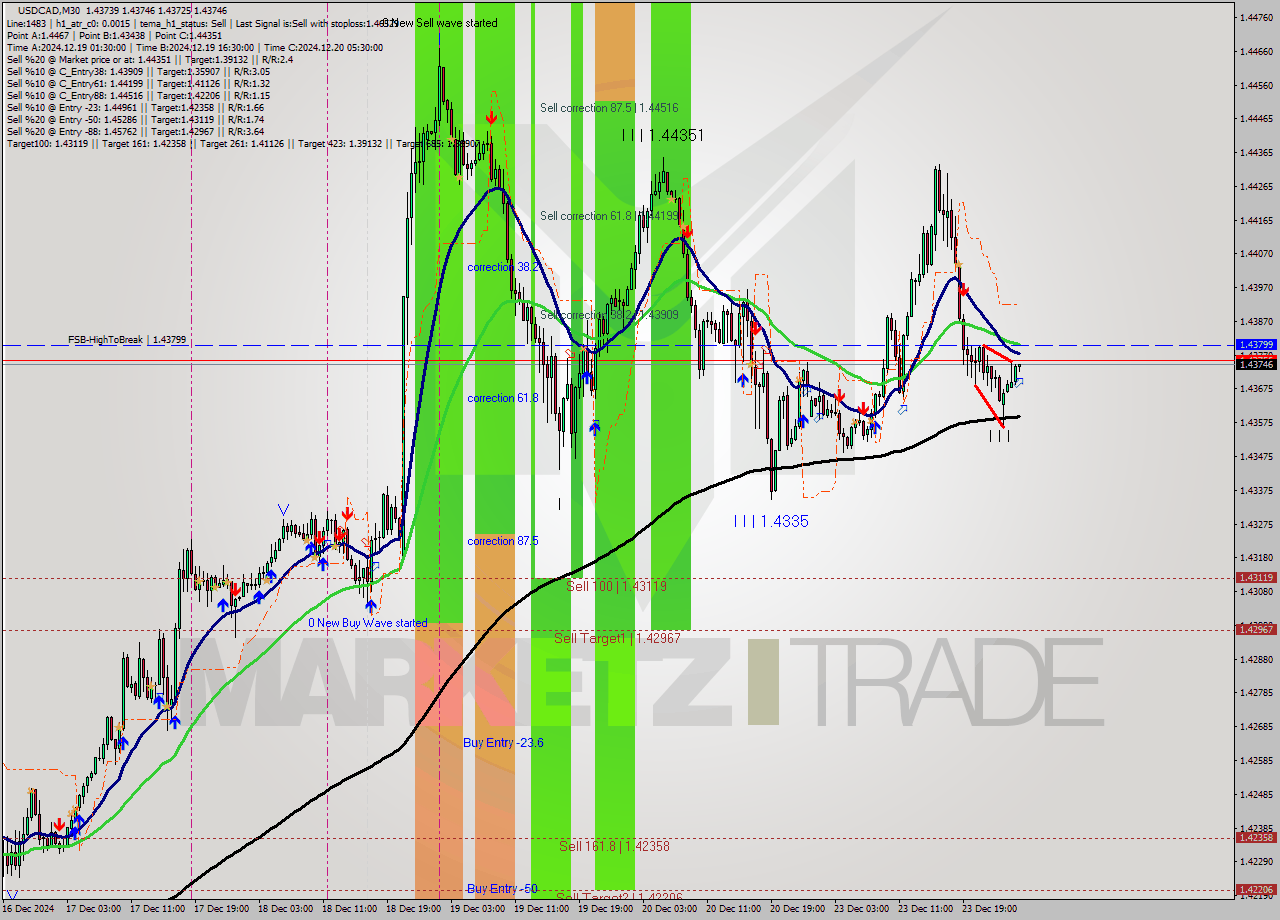1280x920 pixels.
Task: Click 'Sell correction 87.5 | 1.44516' label
Action: [x=609, y=108]
